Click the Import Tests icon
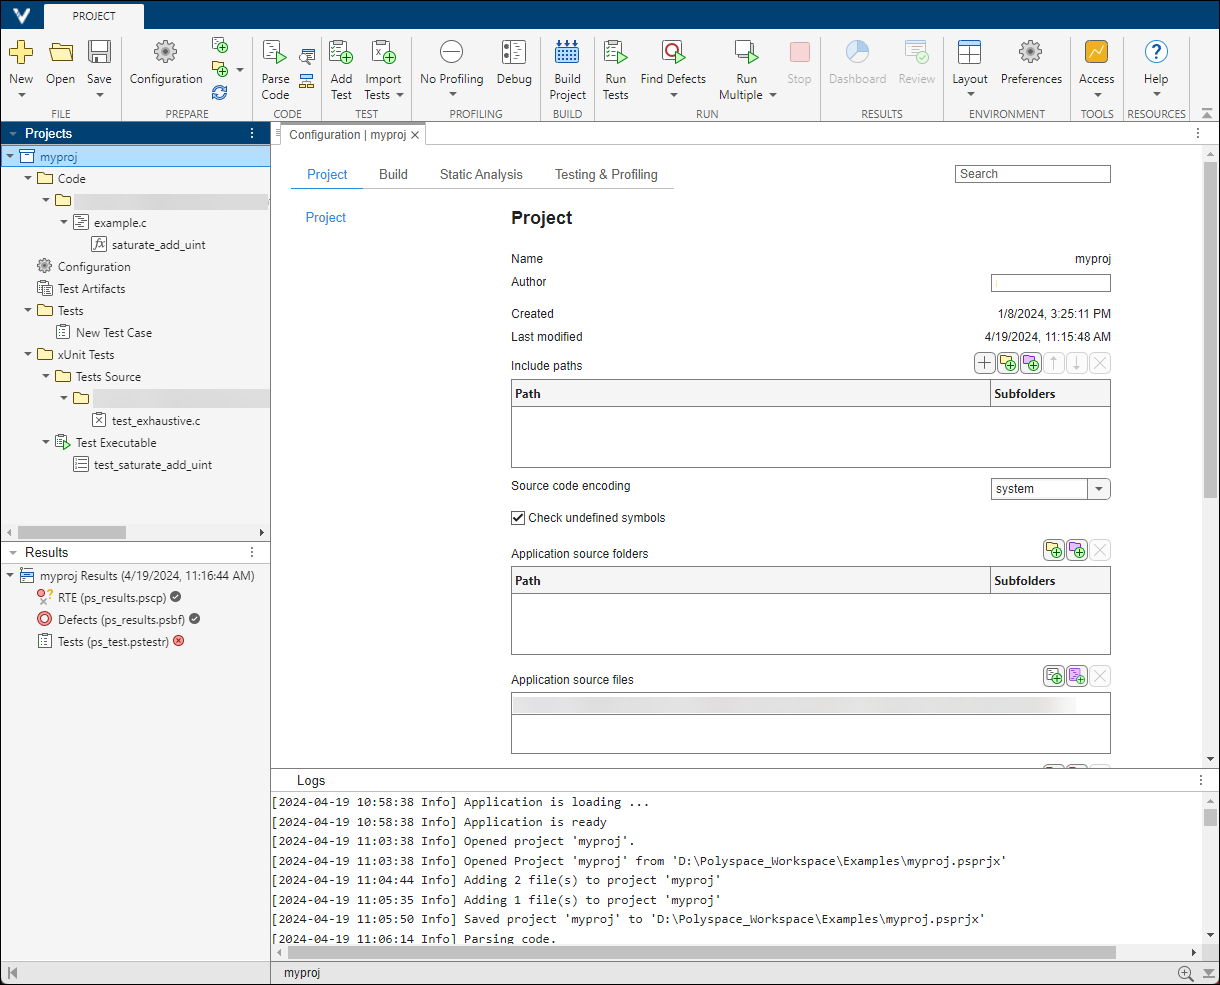The height and width of the screenshot is (985, 1220). coord(383,52)
